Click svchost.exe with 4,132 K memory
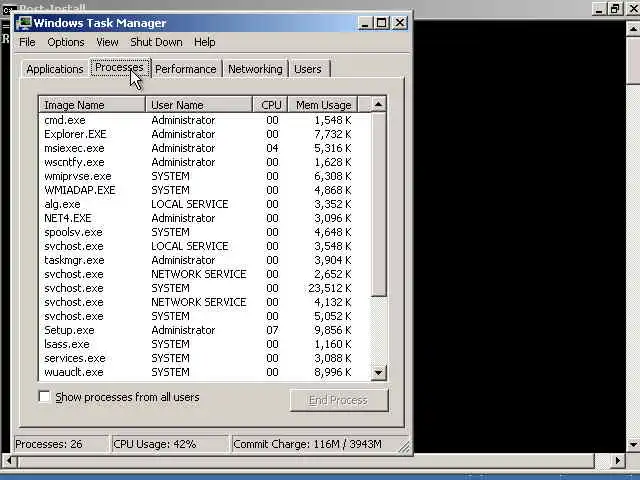640x480 pixels. (x=204, y=302)
